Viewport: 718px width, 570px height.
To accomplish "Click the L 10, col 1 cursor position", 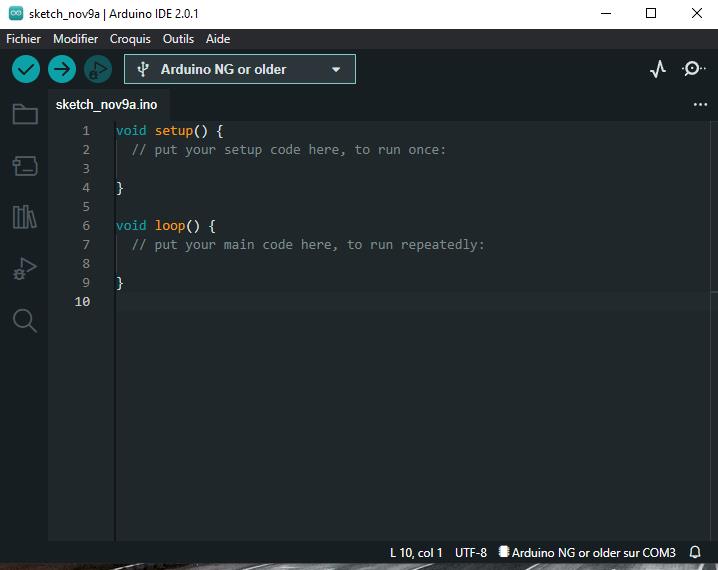I will pyautogui.click(x=416, y=553).
